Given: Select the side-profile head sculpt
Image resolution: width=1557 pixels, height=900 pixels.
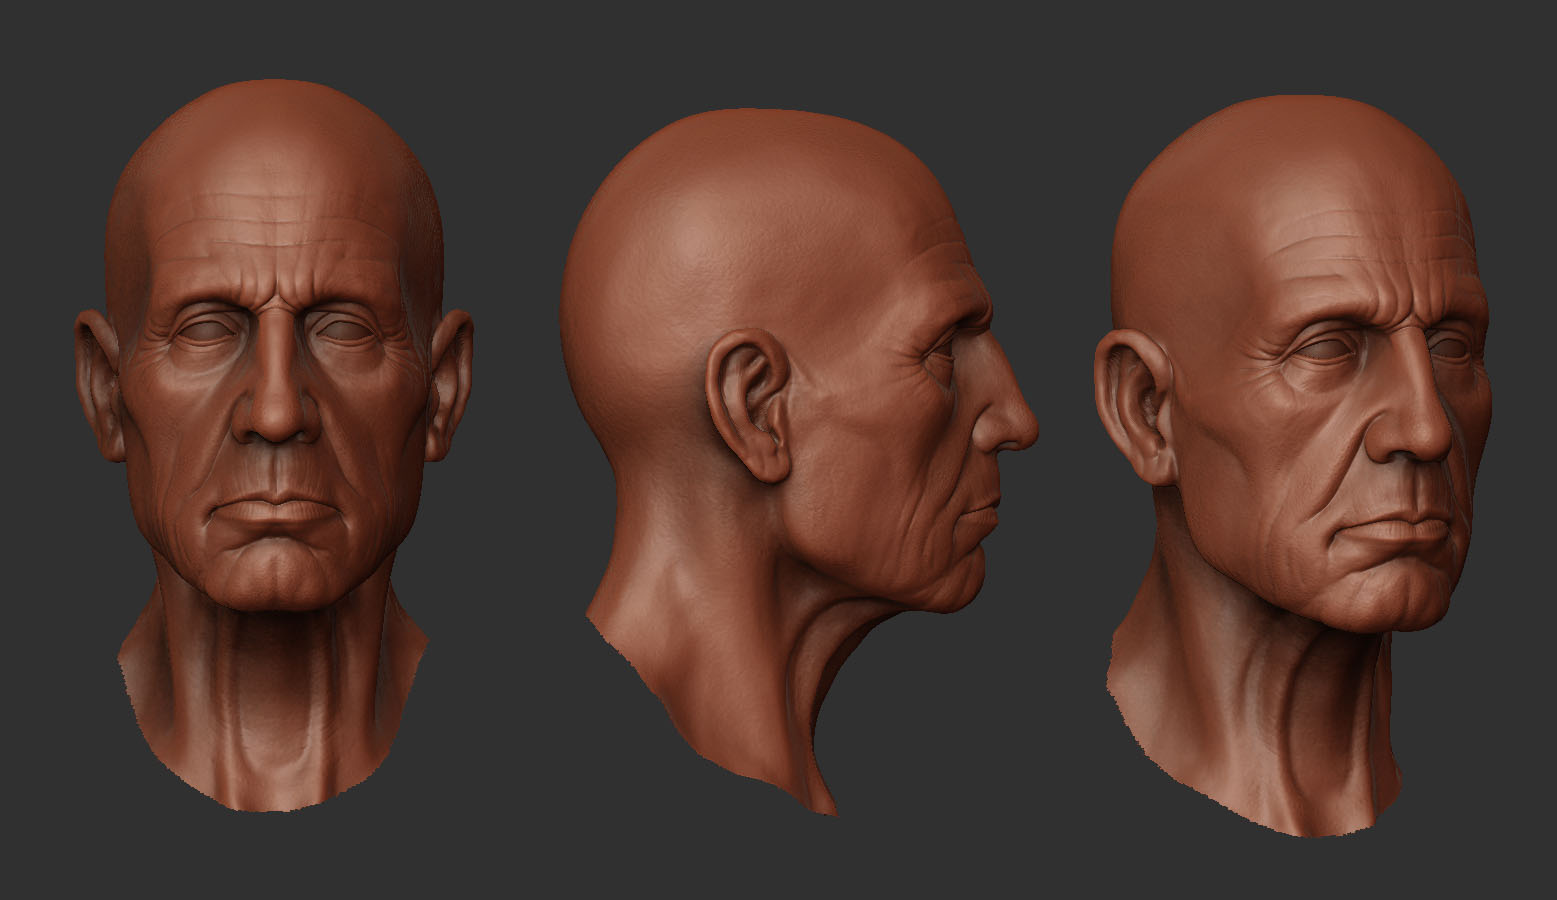Looking at the screenshot, I should pyautogui.click(x=798, y=461).
